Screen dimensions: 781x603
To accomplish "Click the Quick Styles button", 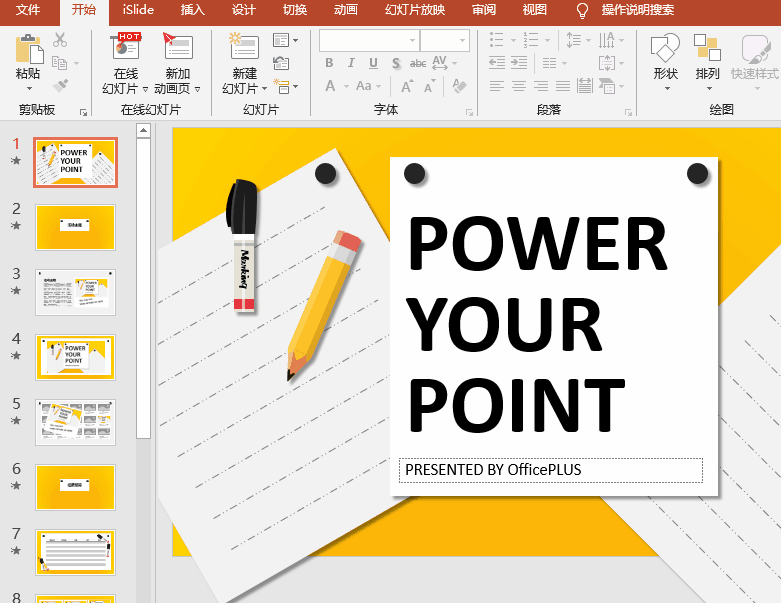I will click(x=755, y=62).
